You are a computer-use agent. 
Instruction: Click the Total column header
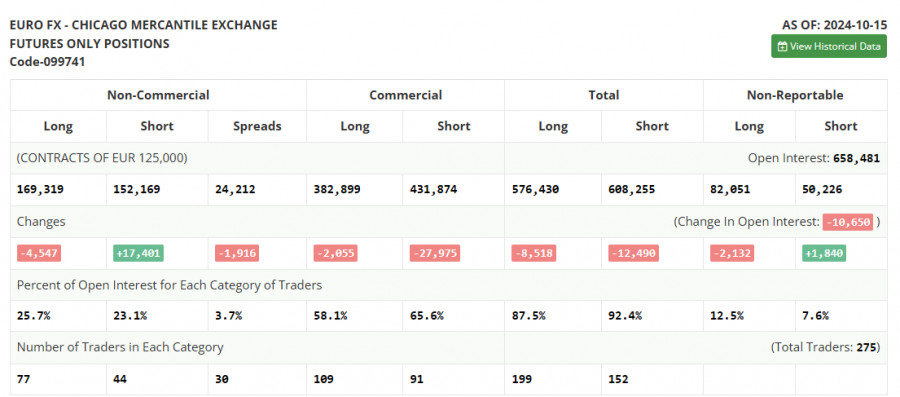[603, 95]
